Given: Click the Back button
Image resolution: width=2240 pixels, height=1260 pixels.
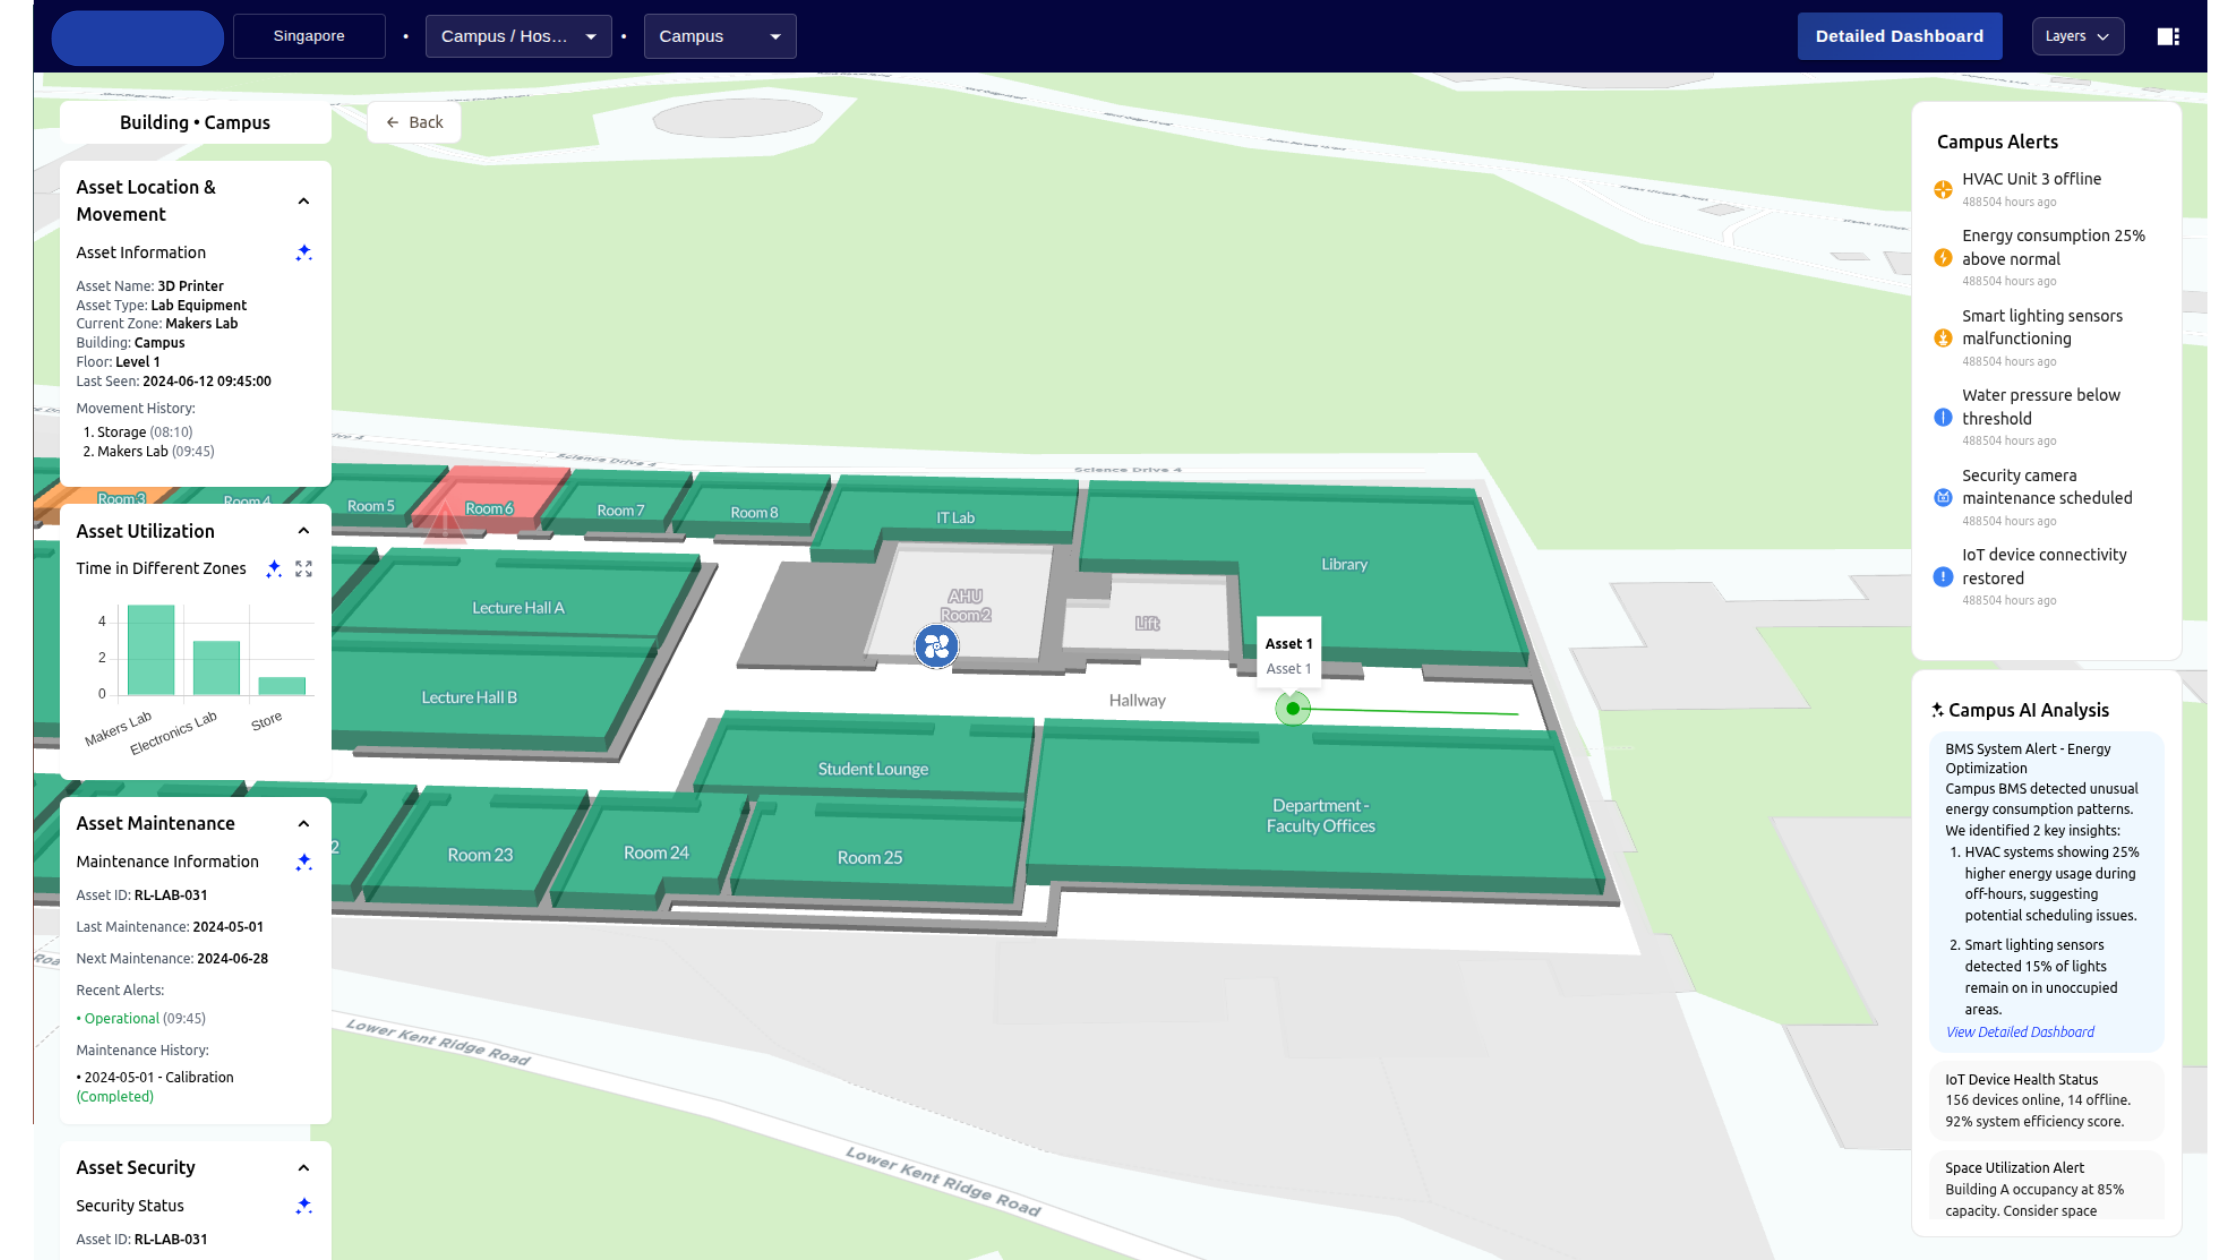Looking at the screenshot, I should (414, 122).
